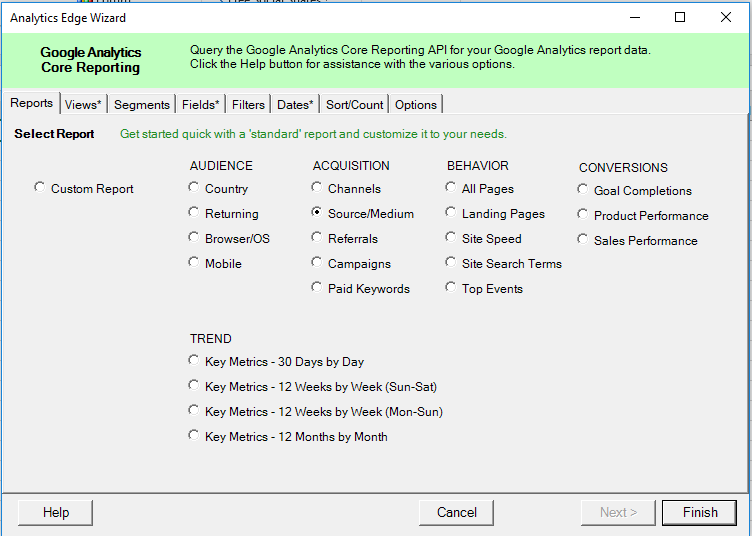752x536 pixels.
Task: Click the Select Report label
Action: click(54, 134)
